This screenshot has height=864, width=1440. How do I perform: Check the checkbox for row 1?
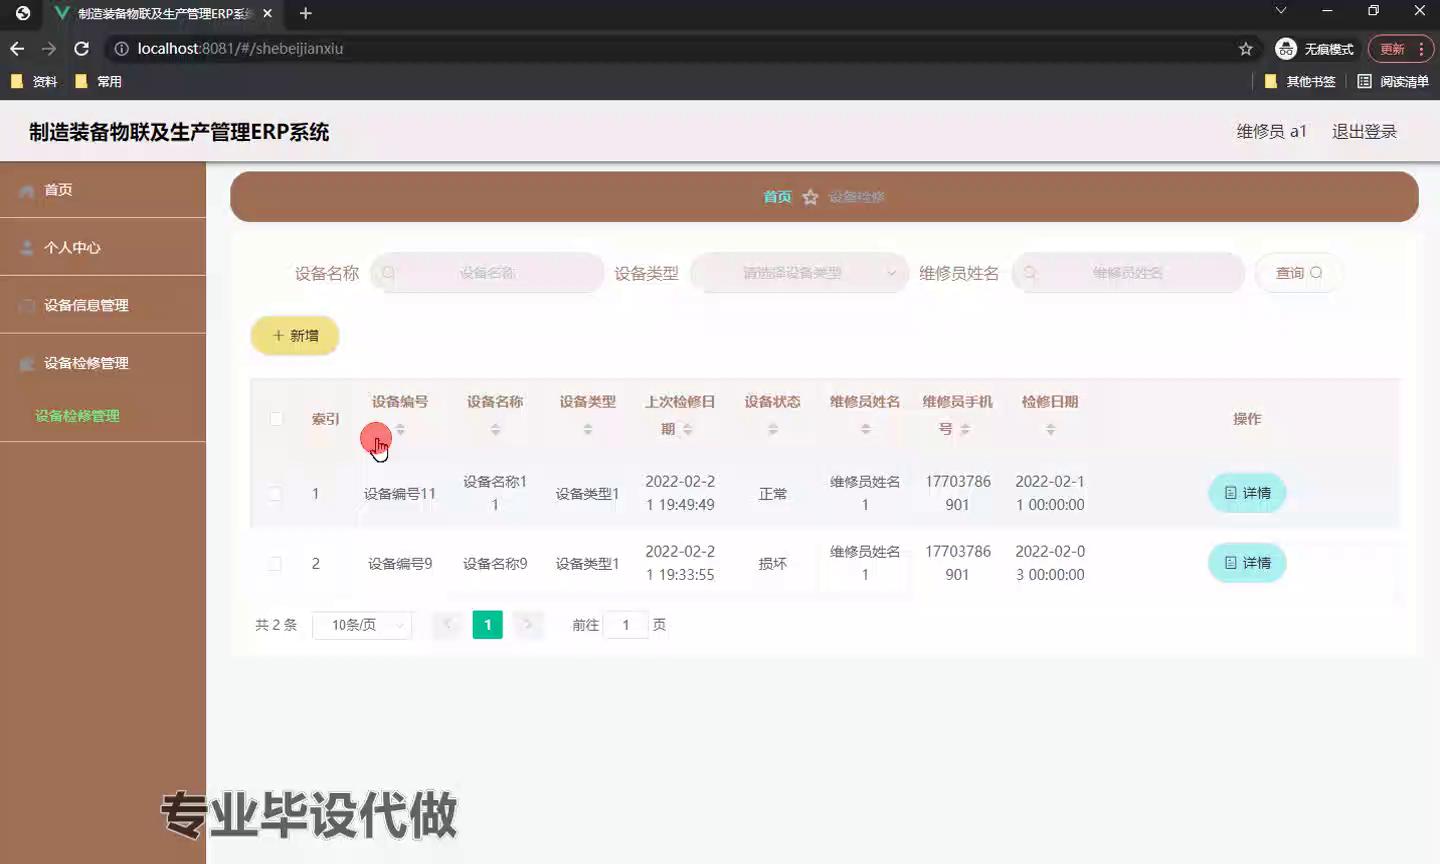[275, 493]
